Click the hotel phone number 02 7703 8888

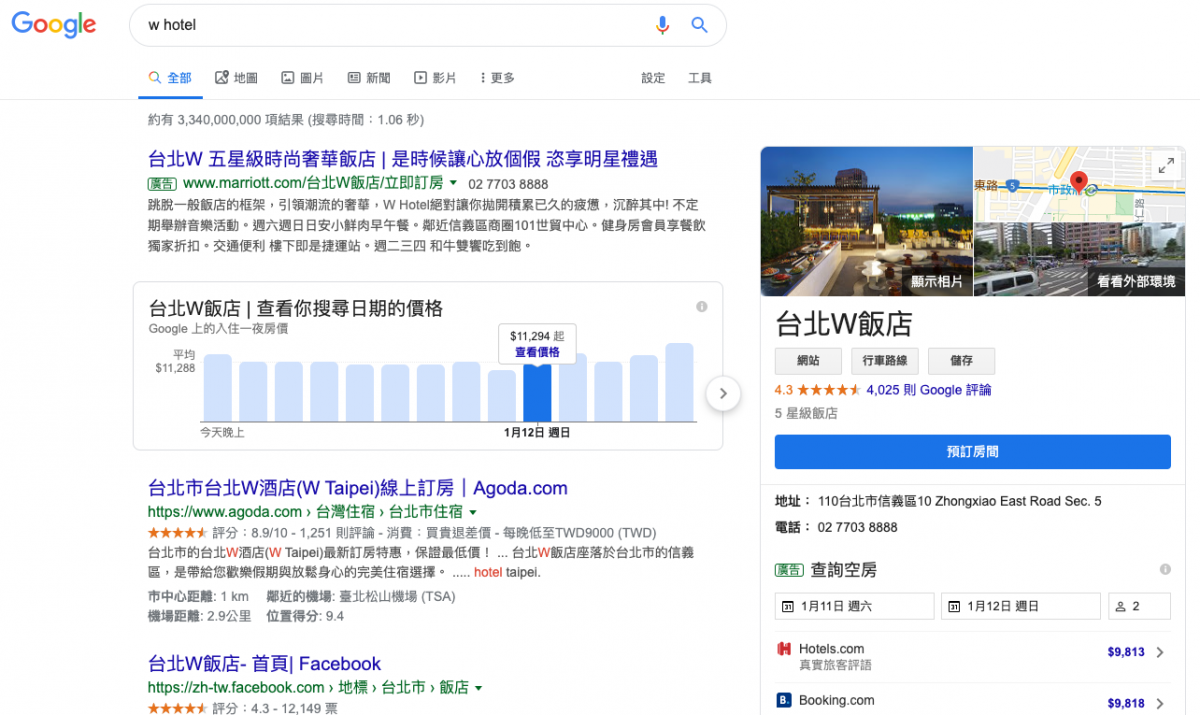857,527
